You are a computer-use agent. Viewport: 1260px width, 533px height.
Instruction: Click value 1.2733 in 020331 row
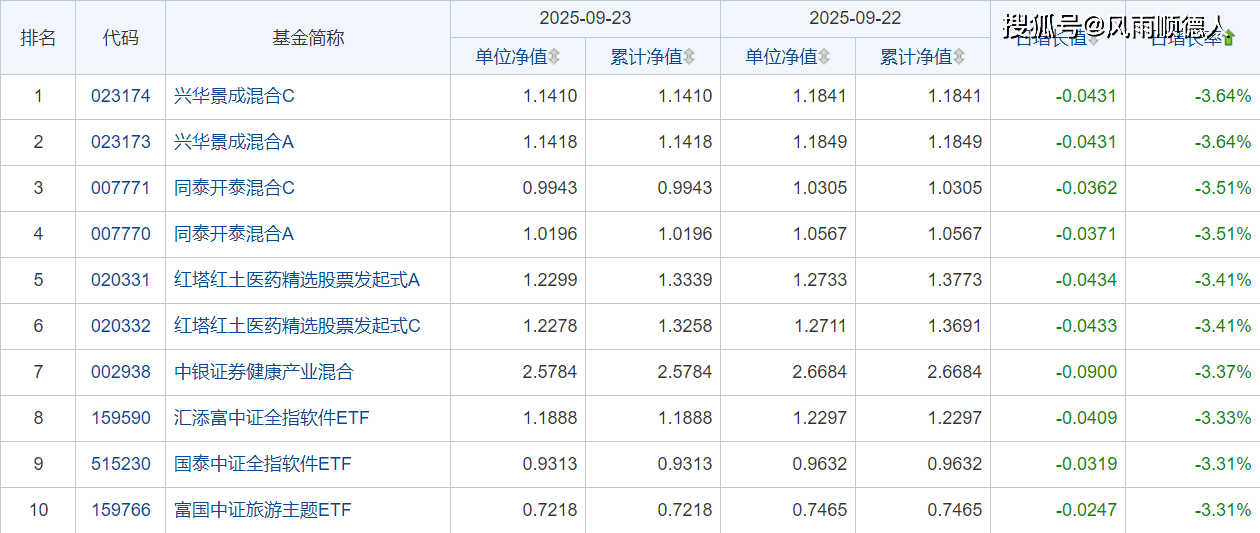820,280
